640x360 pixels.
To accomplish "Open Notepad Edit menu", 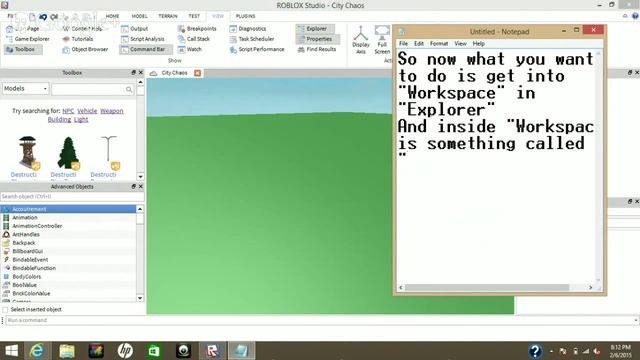I will pos(419,44).
